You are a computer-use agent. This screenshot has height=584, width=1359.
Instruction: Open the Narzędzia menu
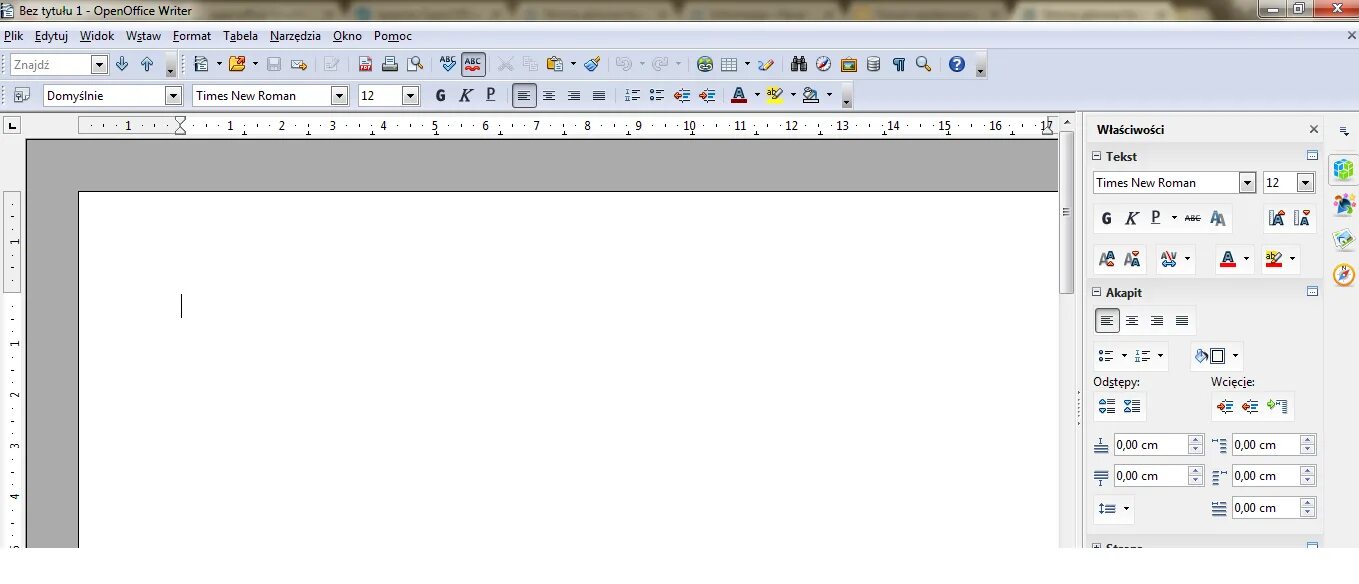point(295,35)
